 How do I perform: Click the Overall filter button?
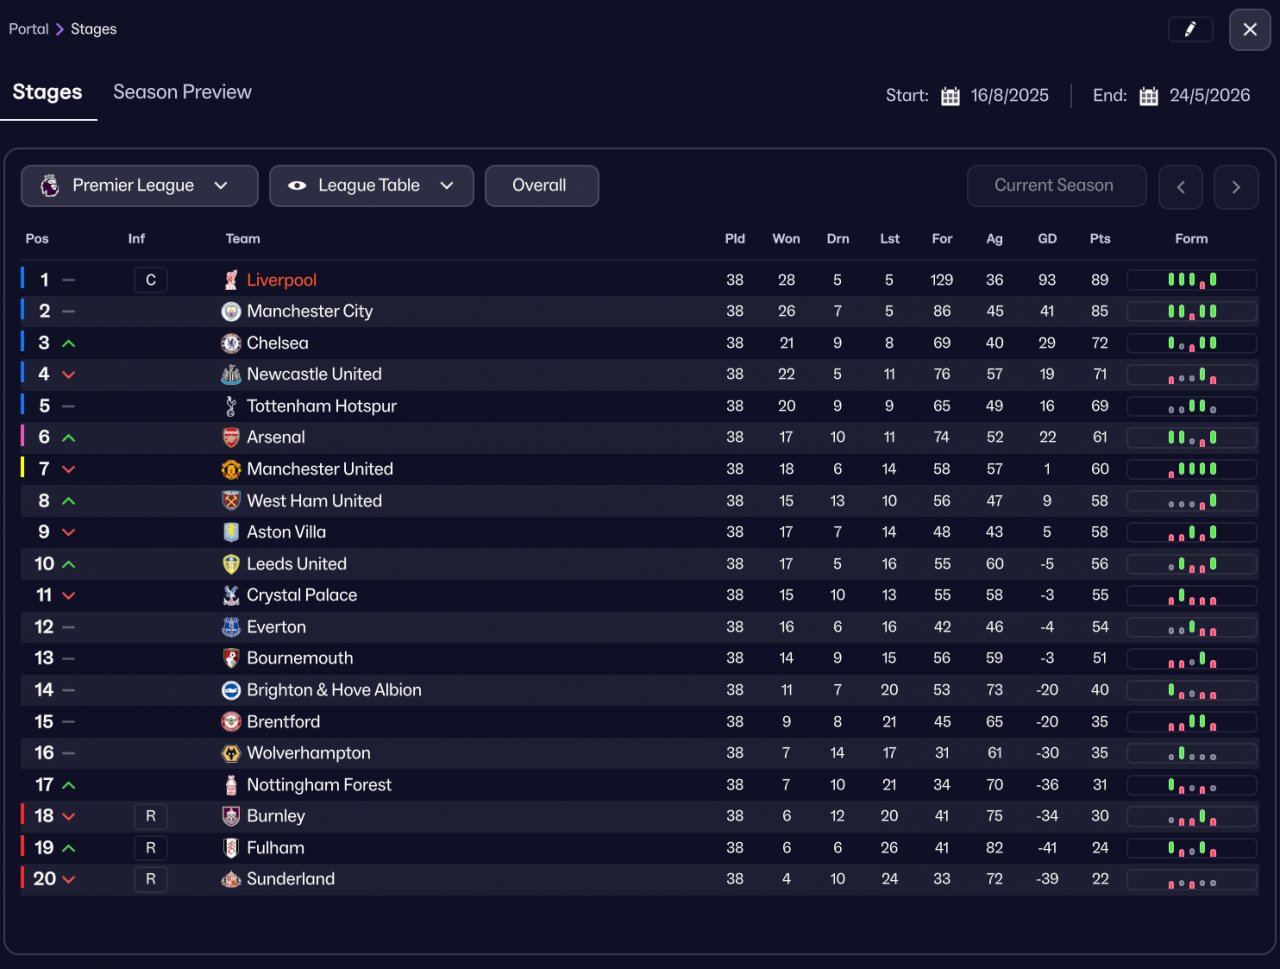[x=541, y=186]
